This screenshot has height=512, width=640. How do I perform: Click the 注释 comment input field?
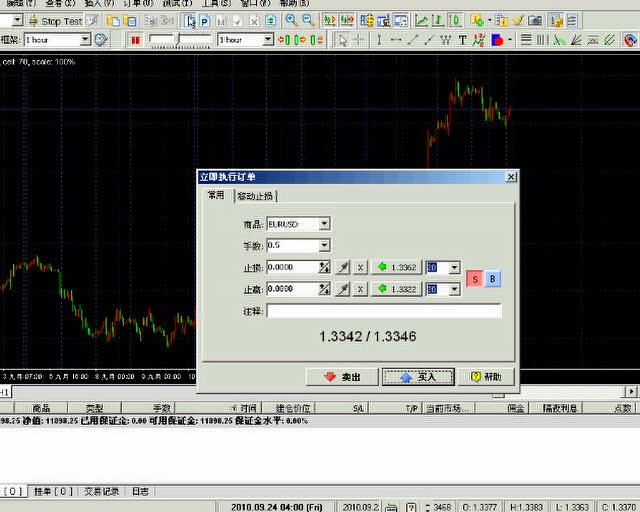[384, 311]
